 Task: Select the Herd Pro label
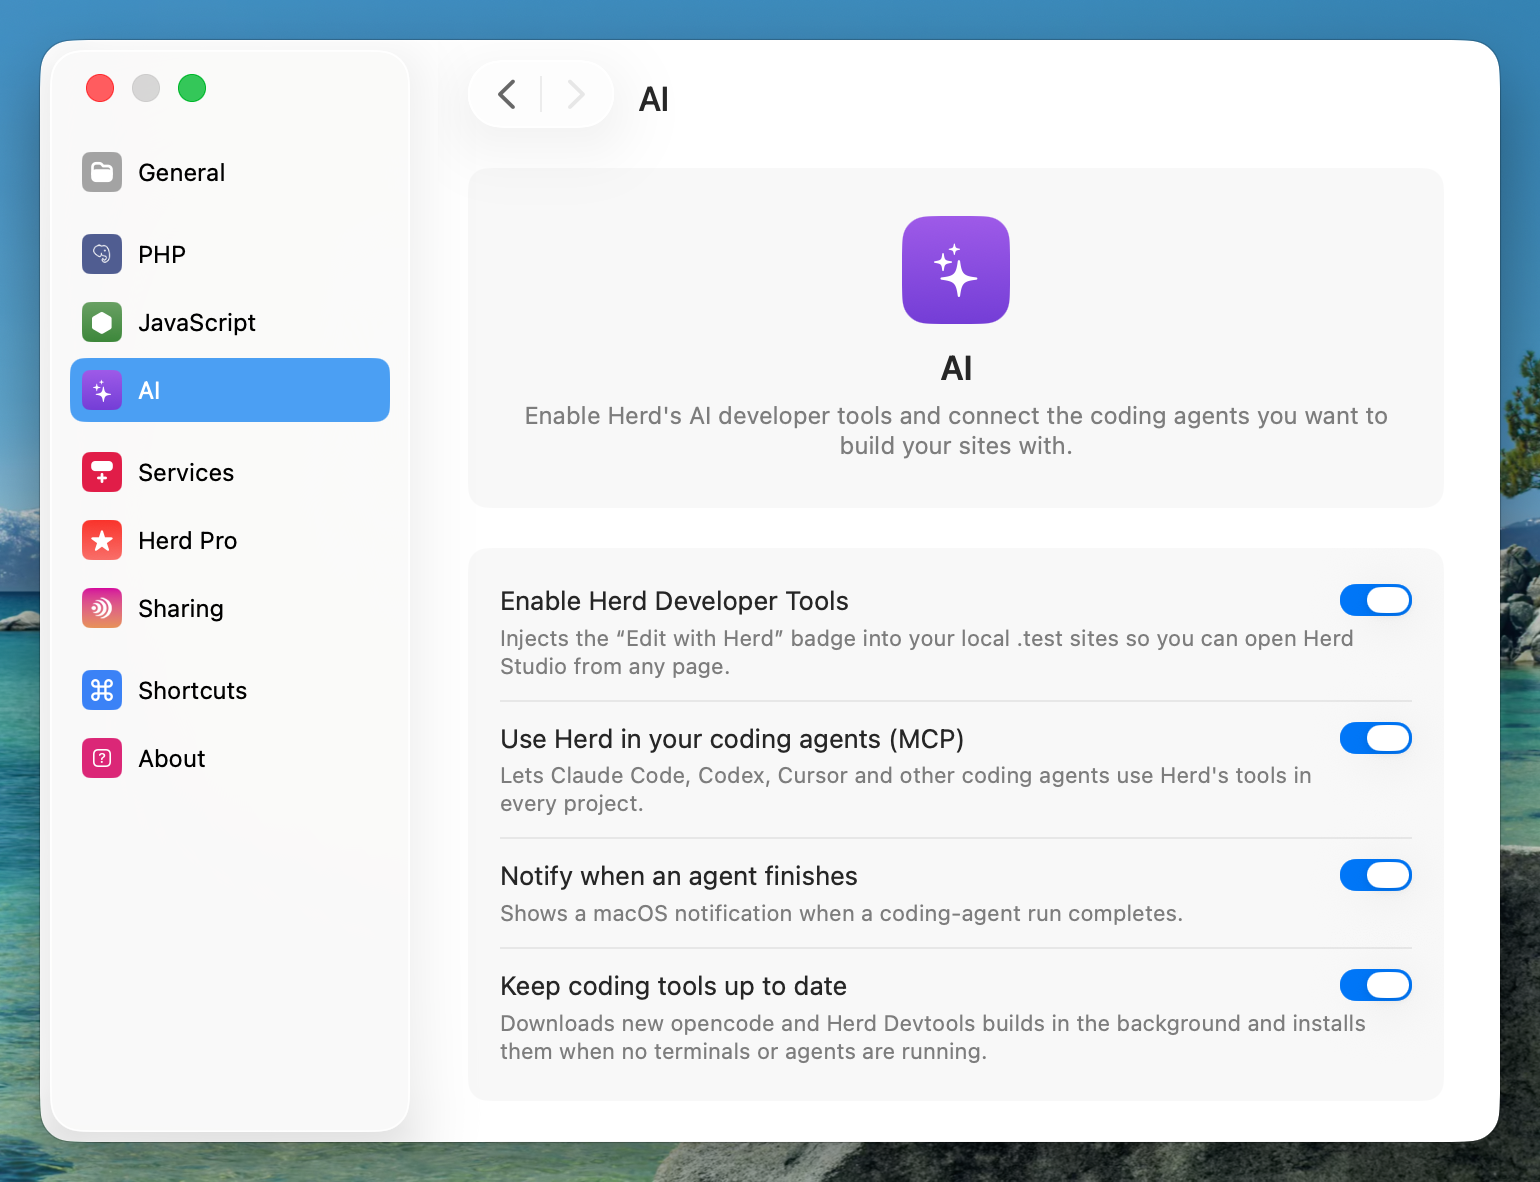point(188,541)
